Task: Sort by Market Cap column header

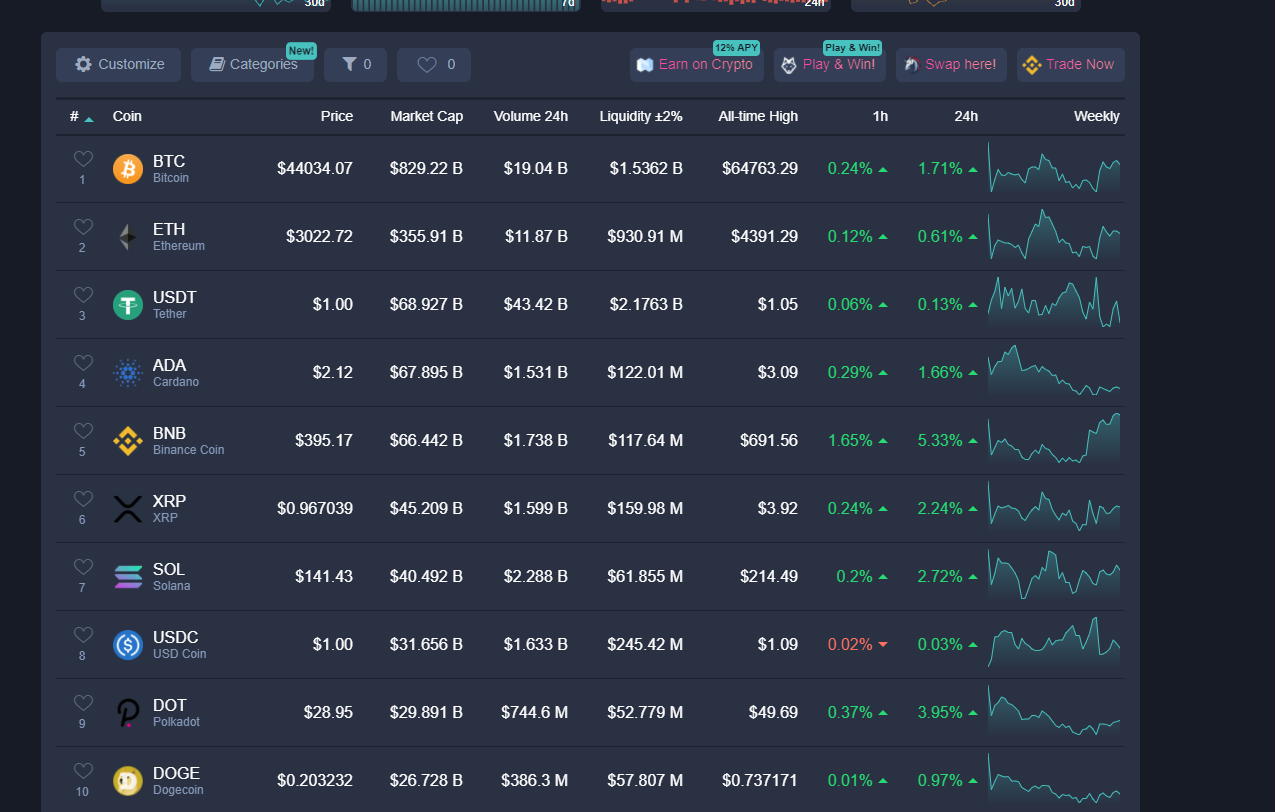Action: 427,116
